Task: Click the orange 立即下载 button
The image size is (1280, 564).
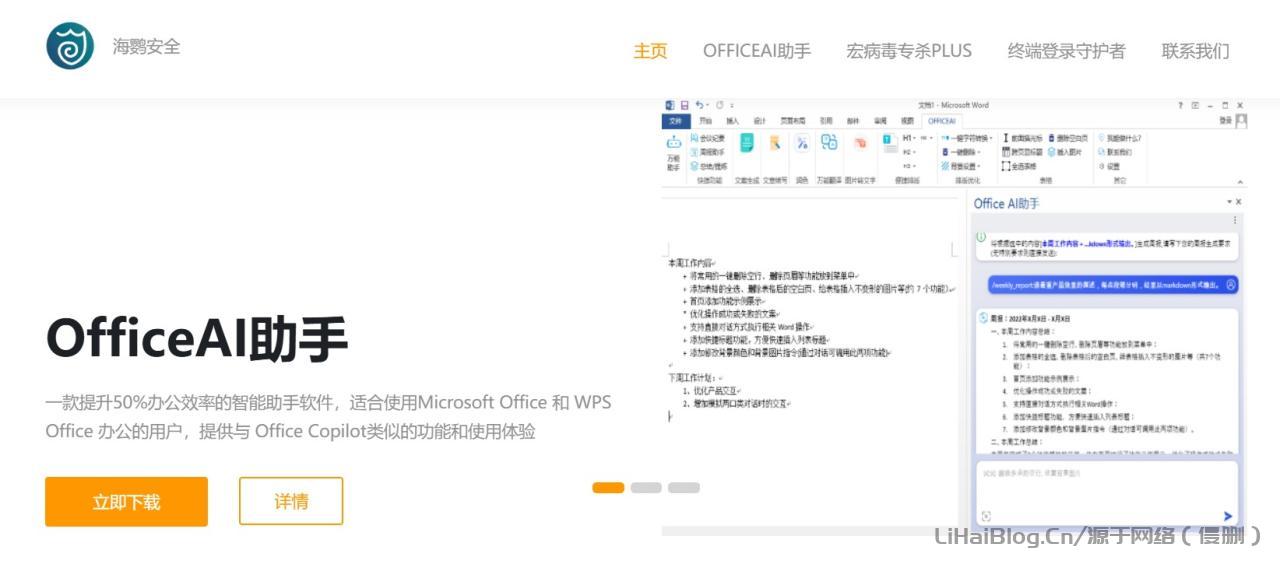Action: tap(126, 501)
